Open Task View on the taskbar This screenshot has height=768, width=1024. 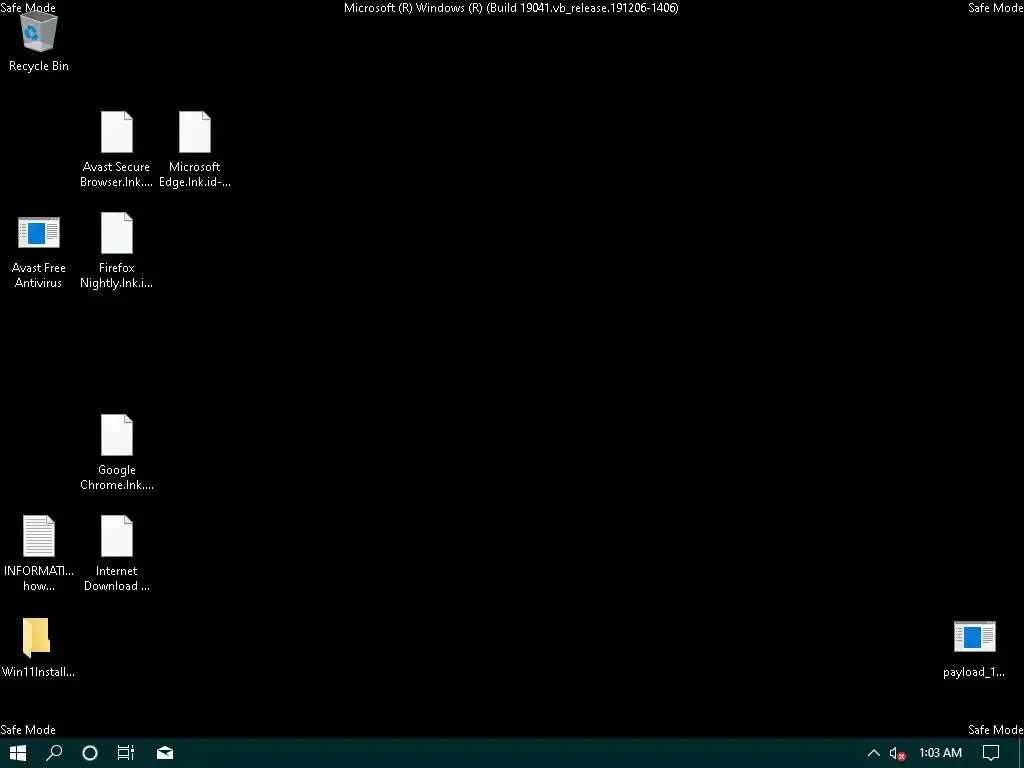tap(126, 753)
